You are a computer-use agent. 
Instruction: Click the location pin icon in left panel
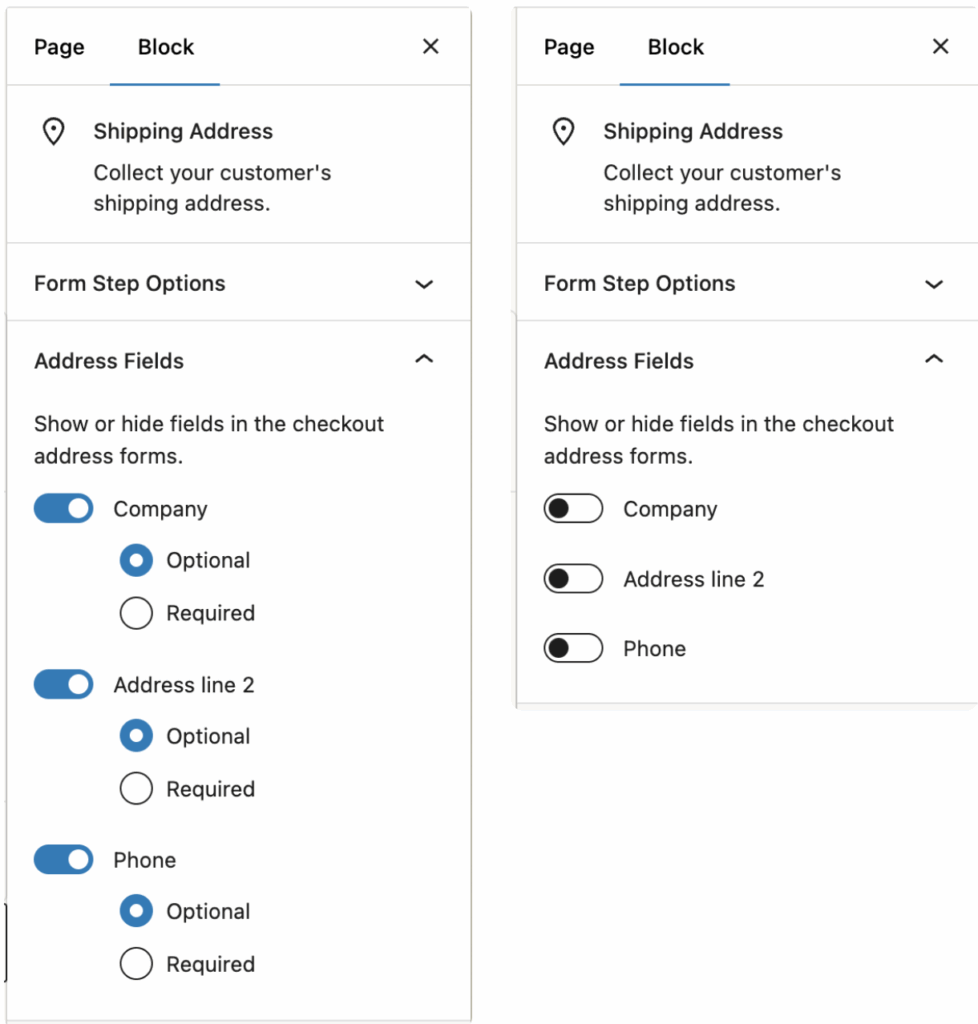coord(53,132)
